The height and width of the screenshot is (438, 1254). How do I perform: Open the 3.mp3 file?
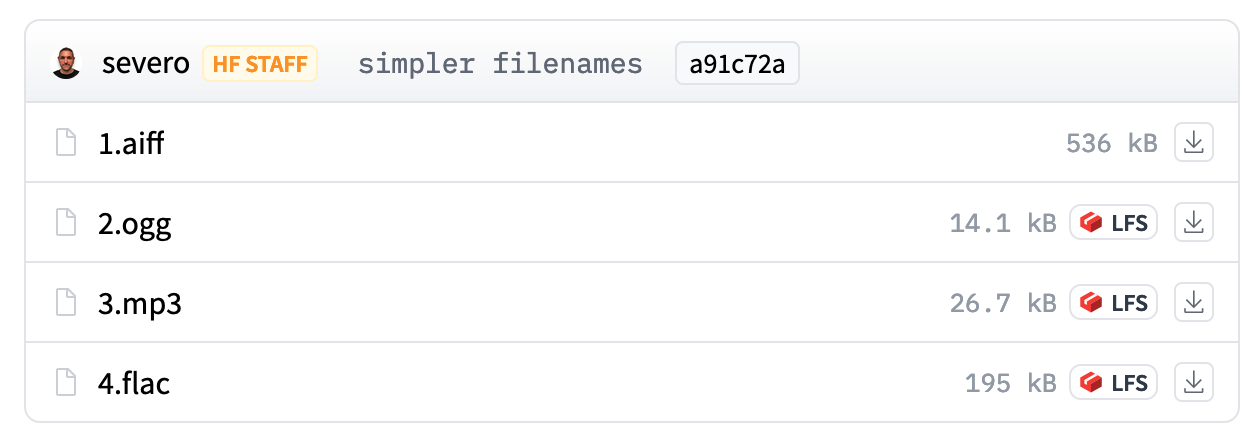[x=140, y=303]
